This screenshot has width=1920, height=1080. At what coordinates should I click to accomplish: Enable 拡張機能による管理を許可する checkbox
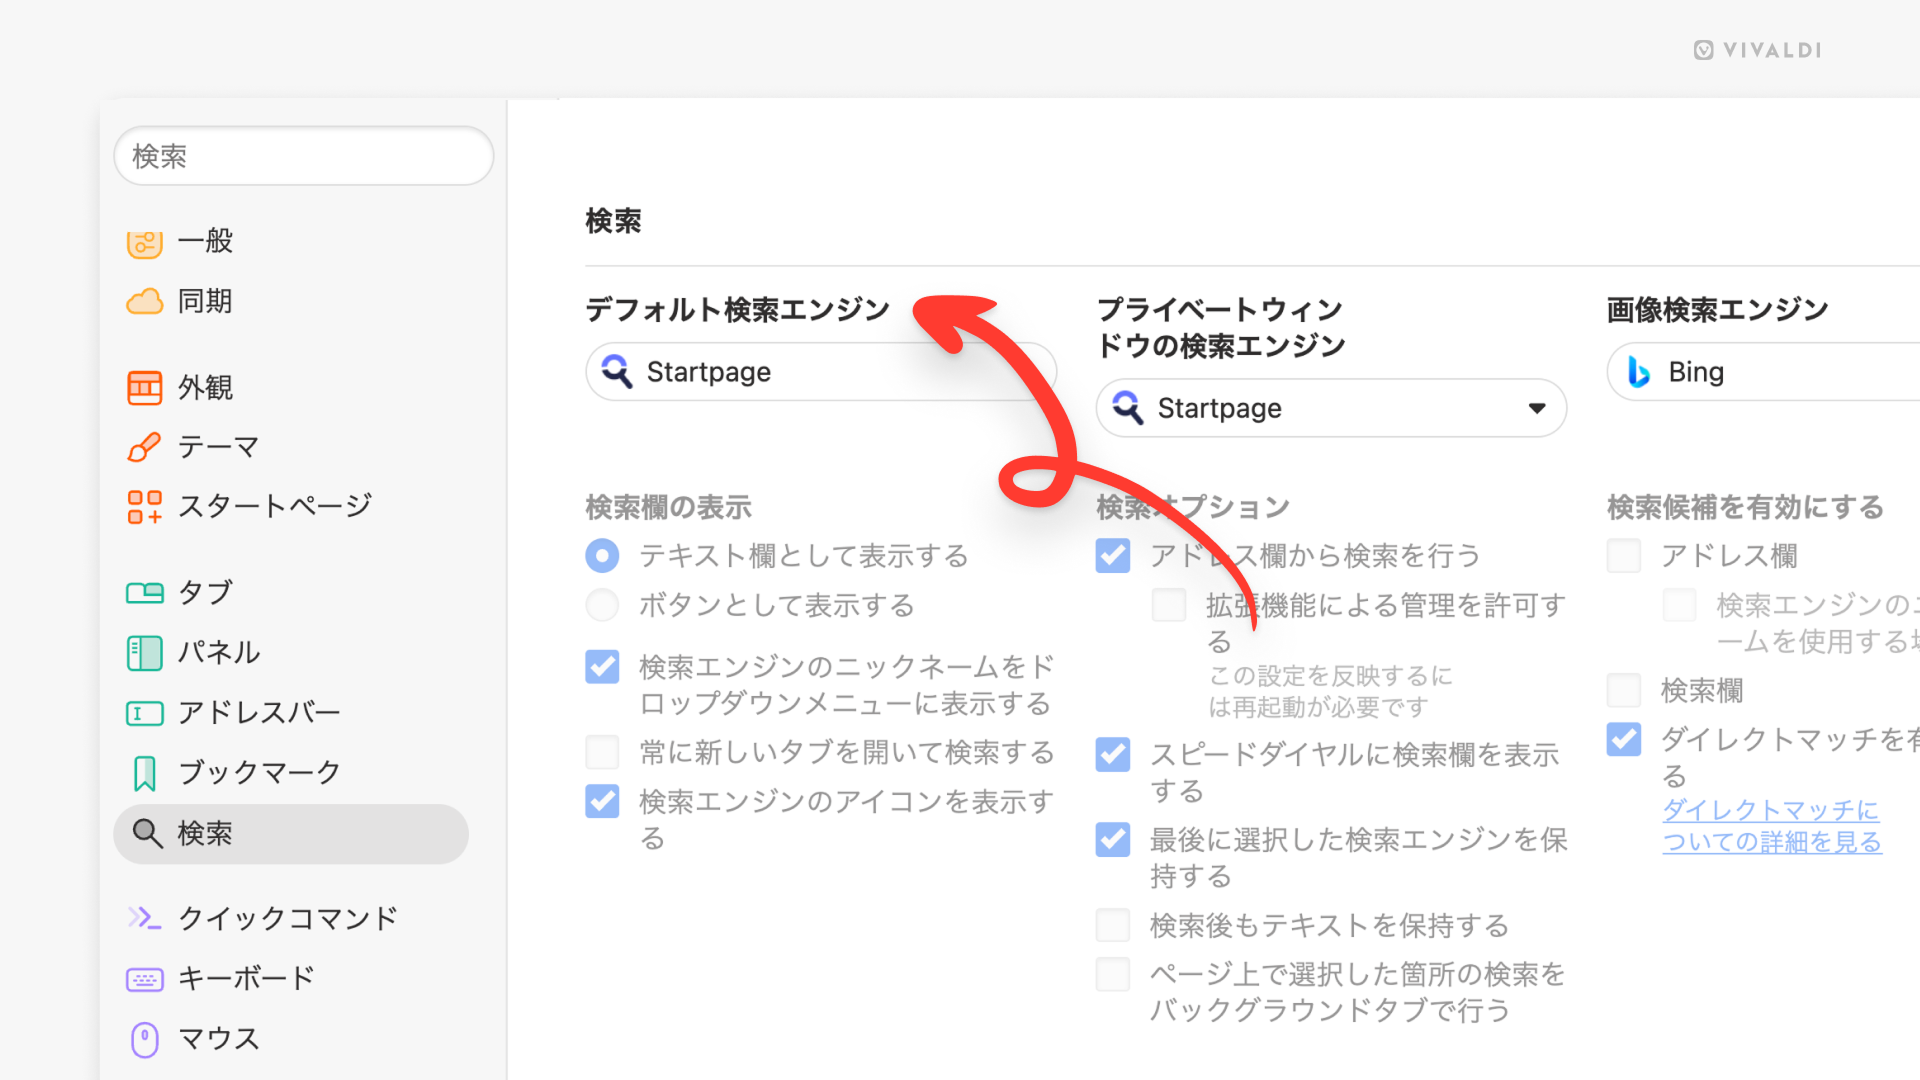coord(1169,605)
